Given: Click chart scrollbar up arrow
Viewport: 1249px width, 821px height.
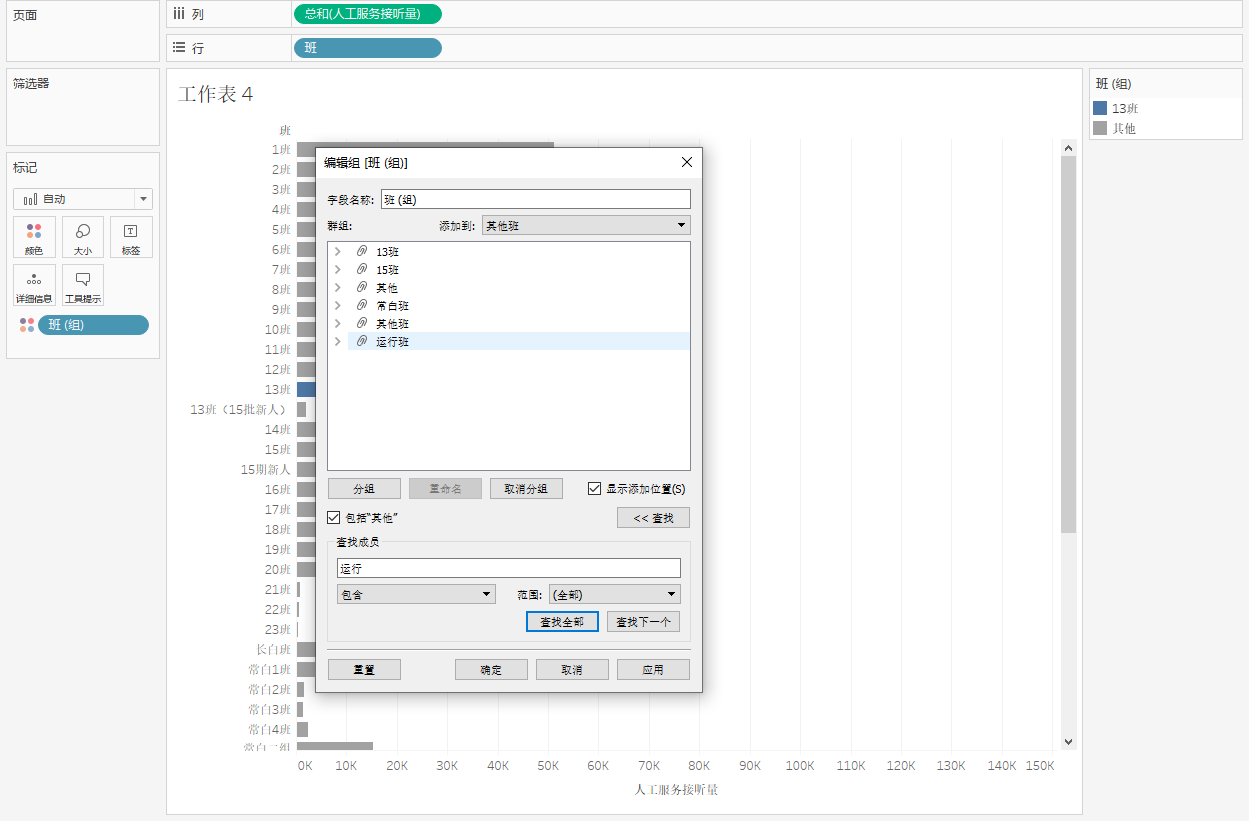Looking at the screenshot, I should (1068, 148).
